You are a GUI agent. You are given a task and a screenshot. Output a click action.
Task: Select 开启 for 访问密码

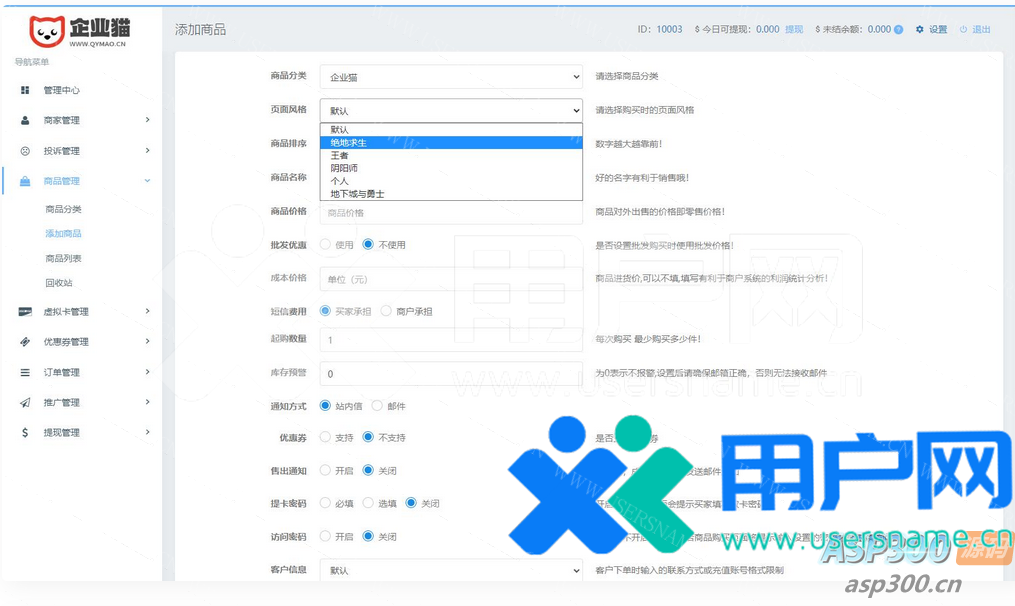tap(326, 537)
